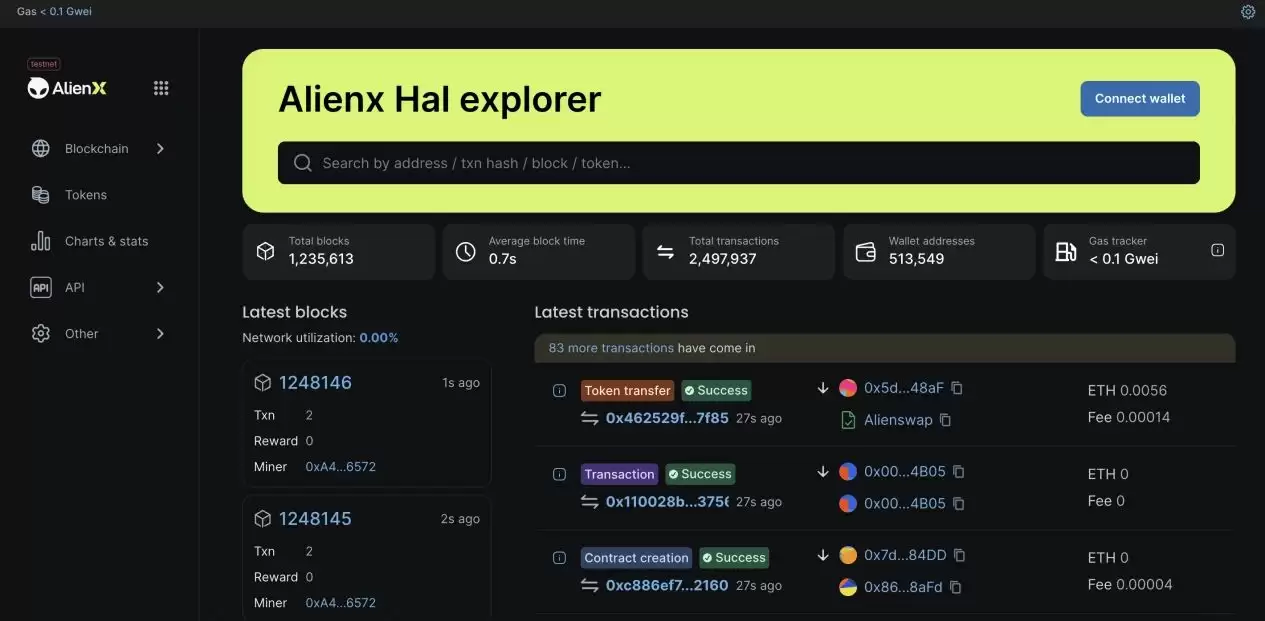Click the settings gear in the top bar
The height and width of the screenshot is (621, 1265).
pos(1247,11)
